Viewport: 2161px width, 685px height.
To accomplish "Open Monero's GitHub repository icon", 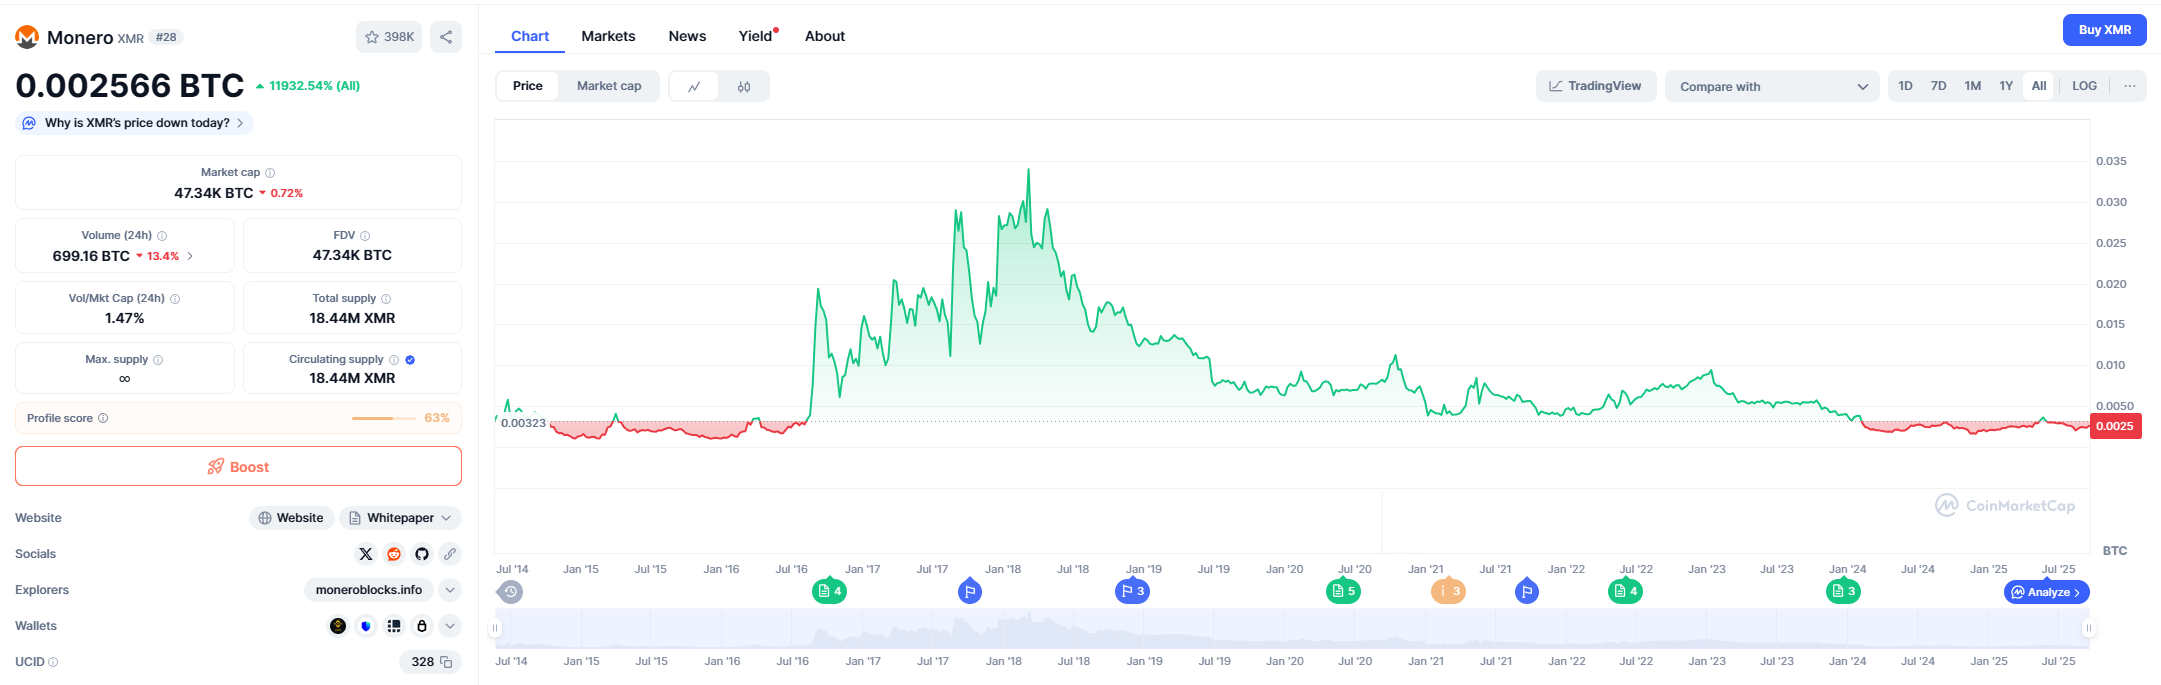I will [x=422, y=554].
